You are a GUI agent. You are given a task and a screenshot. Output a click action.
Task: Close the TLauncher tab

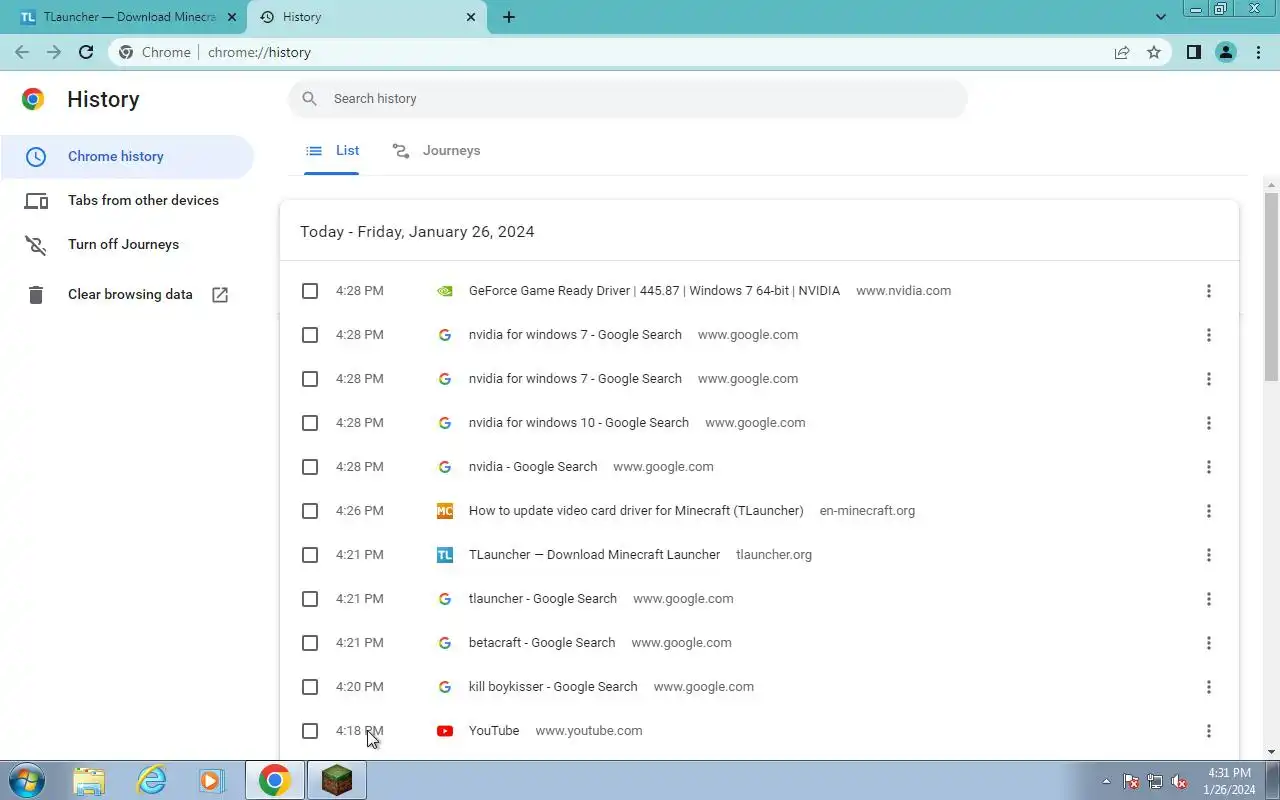pos(231,17)
